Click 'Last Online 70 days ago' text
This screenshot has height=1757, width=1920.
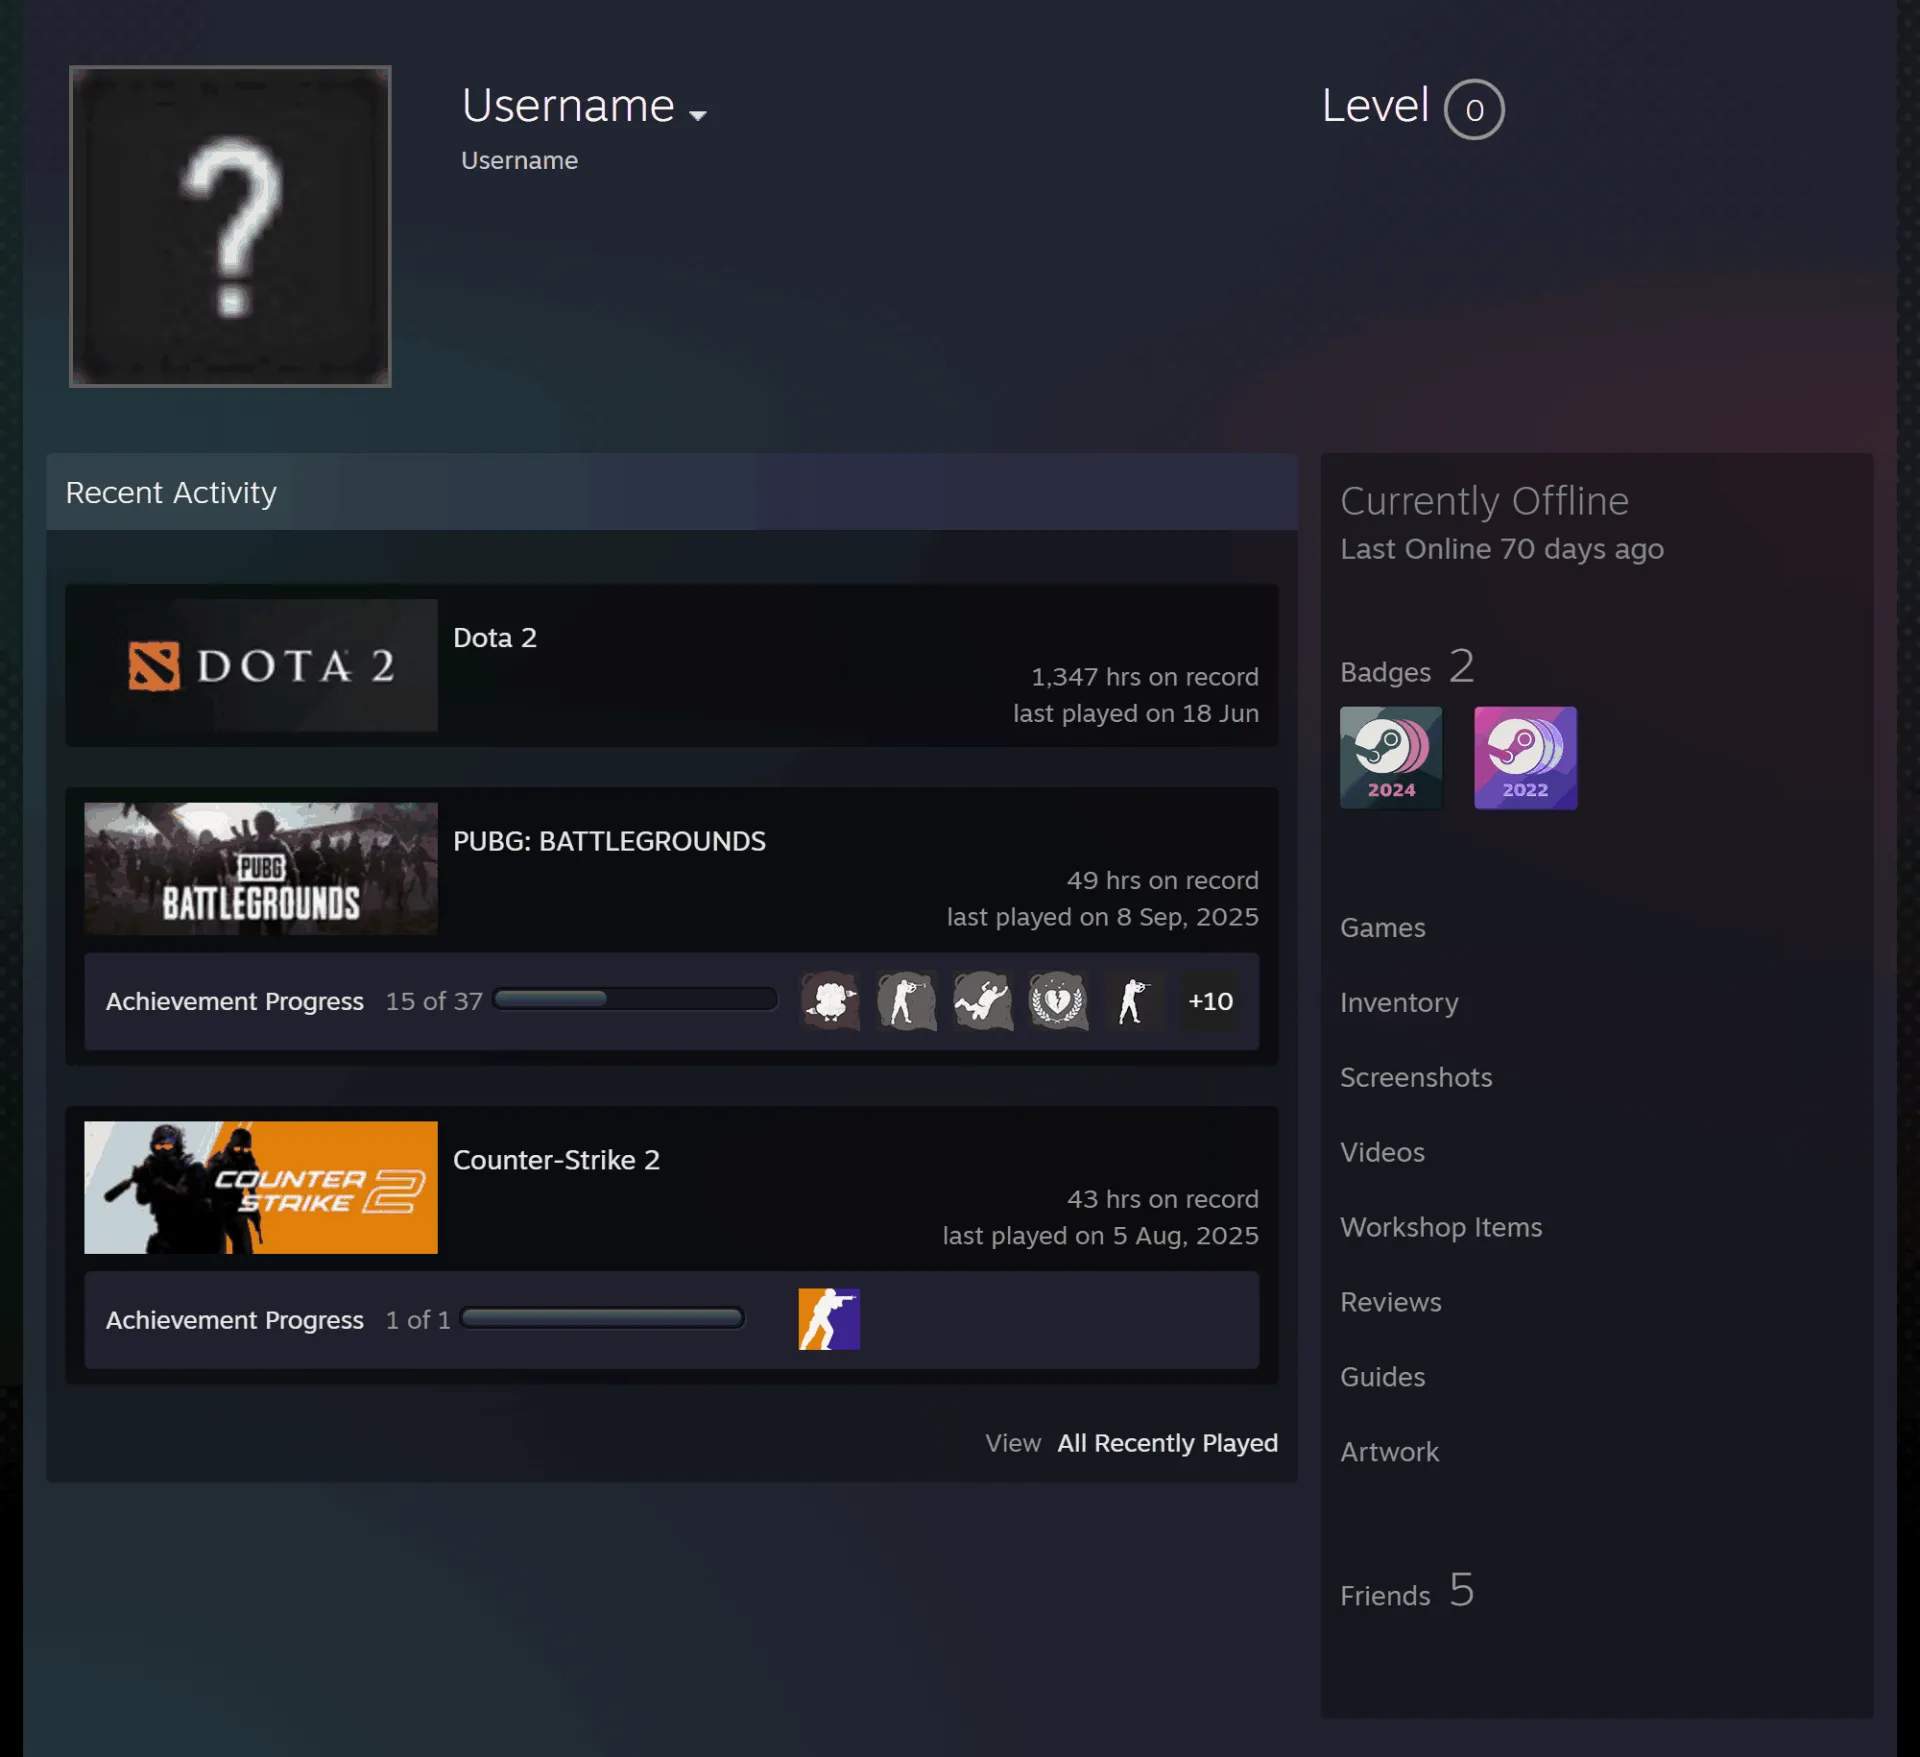pyautogui.click(x=1502, y=549)
